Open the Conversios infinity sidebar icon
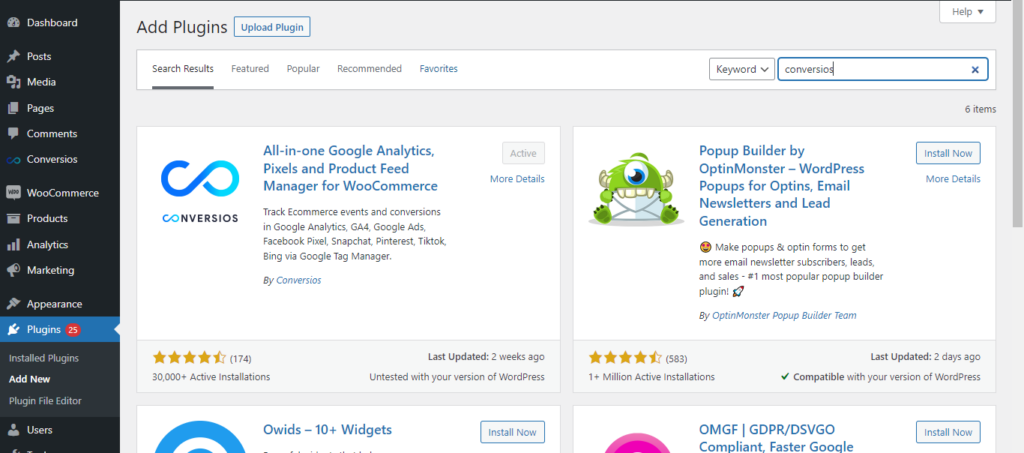Image resolution: width=1024 pixels, height=453 pixels. click(13, 160)
